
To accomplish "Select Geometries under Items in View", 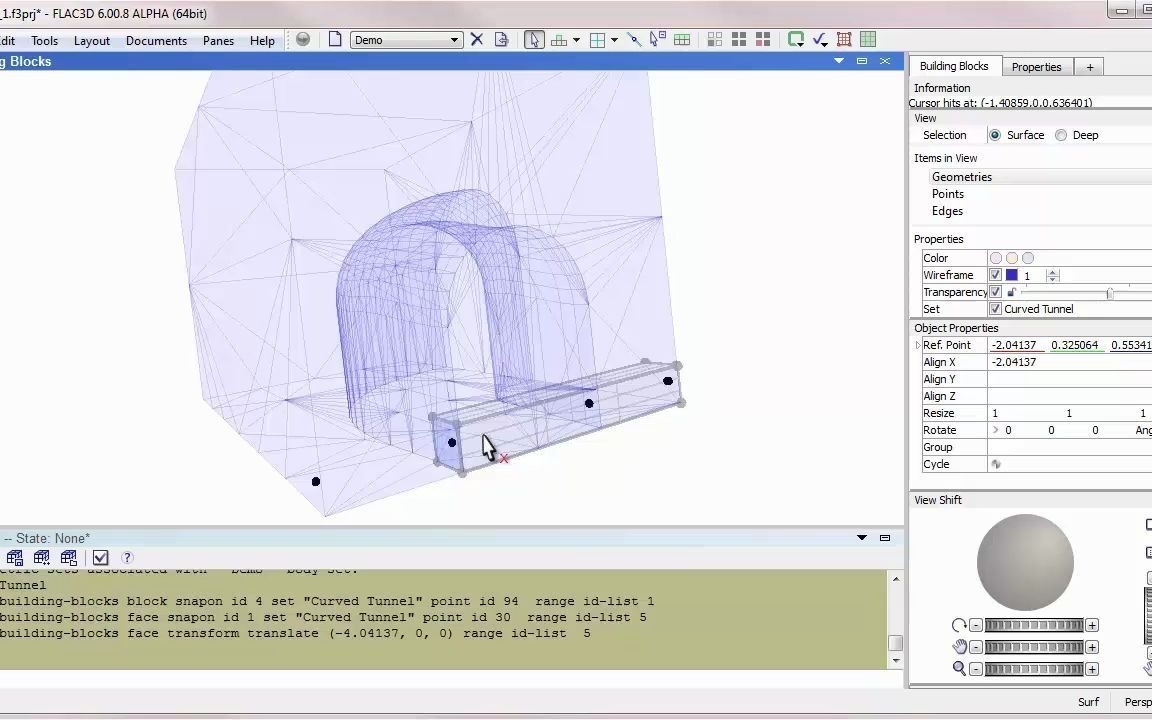I will (961, 176).
